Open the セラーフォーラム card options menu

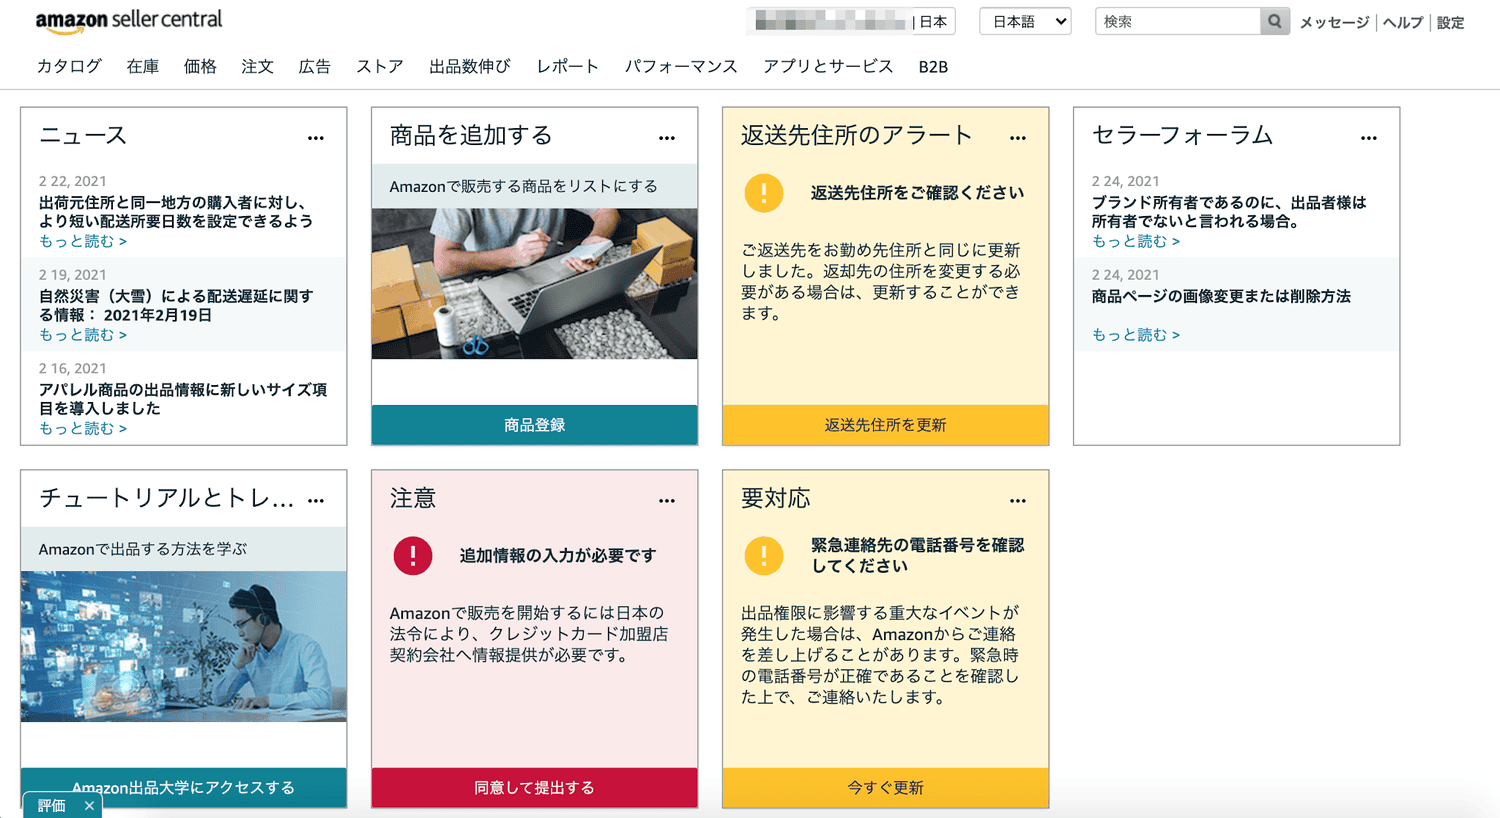(x=1369, y=138)
